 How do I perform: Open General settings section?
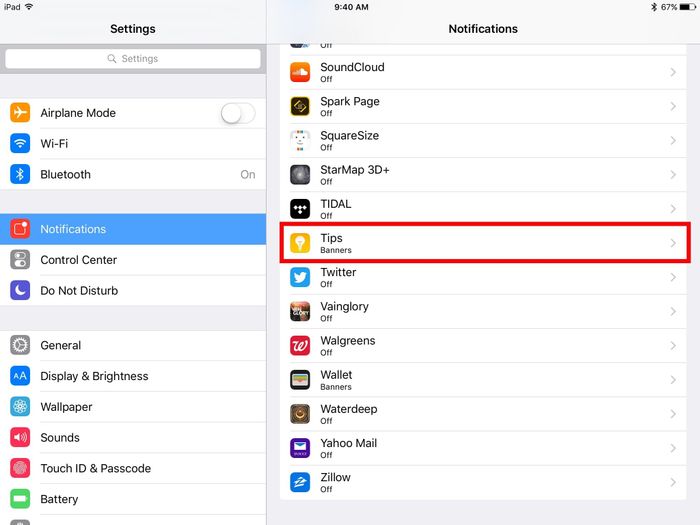133,345
